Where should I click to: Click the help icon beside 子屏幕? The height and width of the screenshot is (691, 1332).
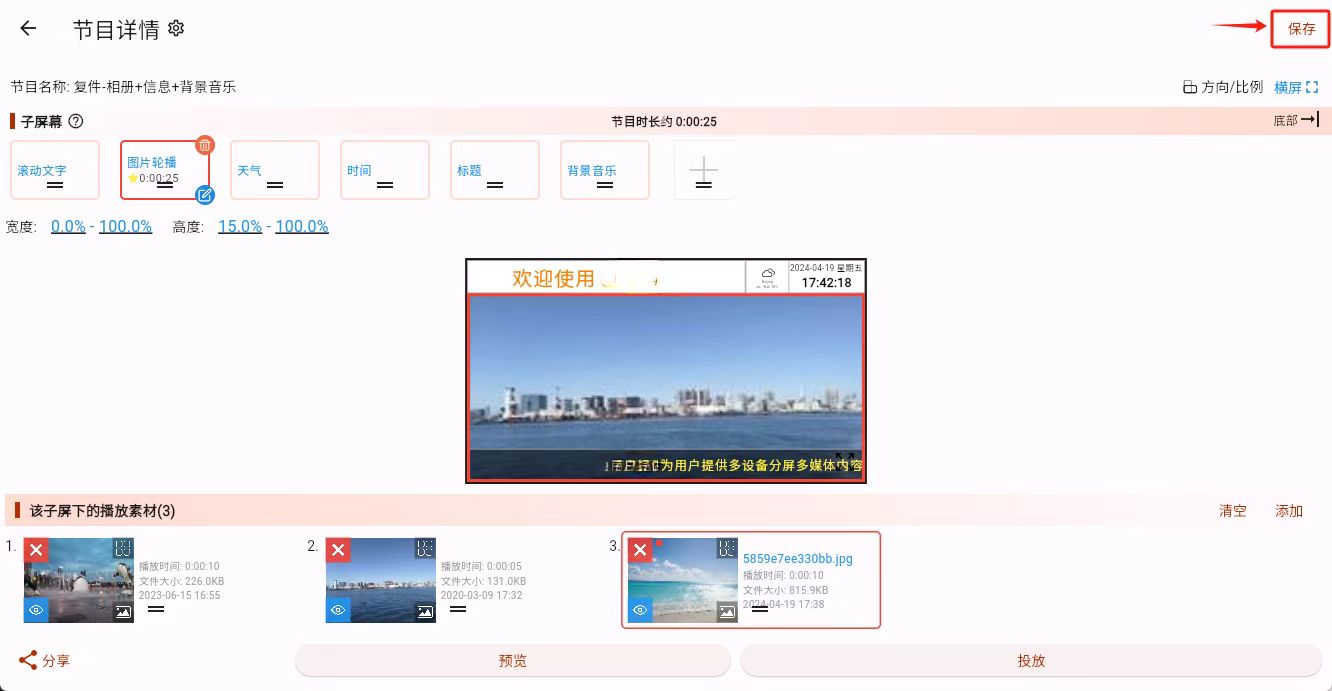[75, 121]
